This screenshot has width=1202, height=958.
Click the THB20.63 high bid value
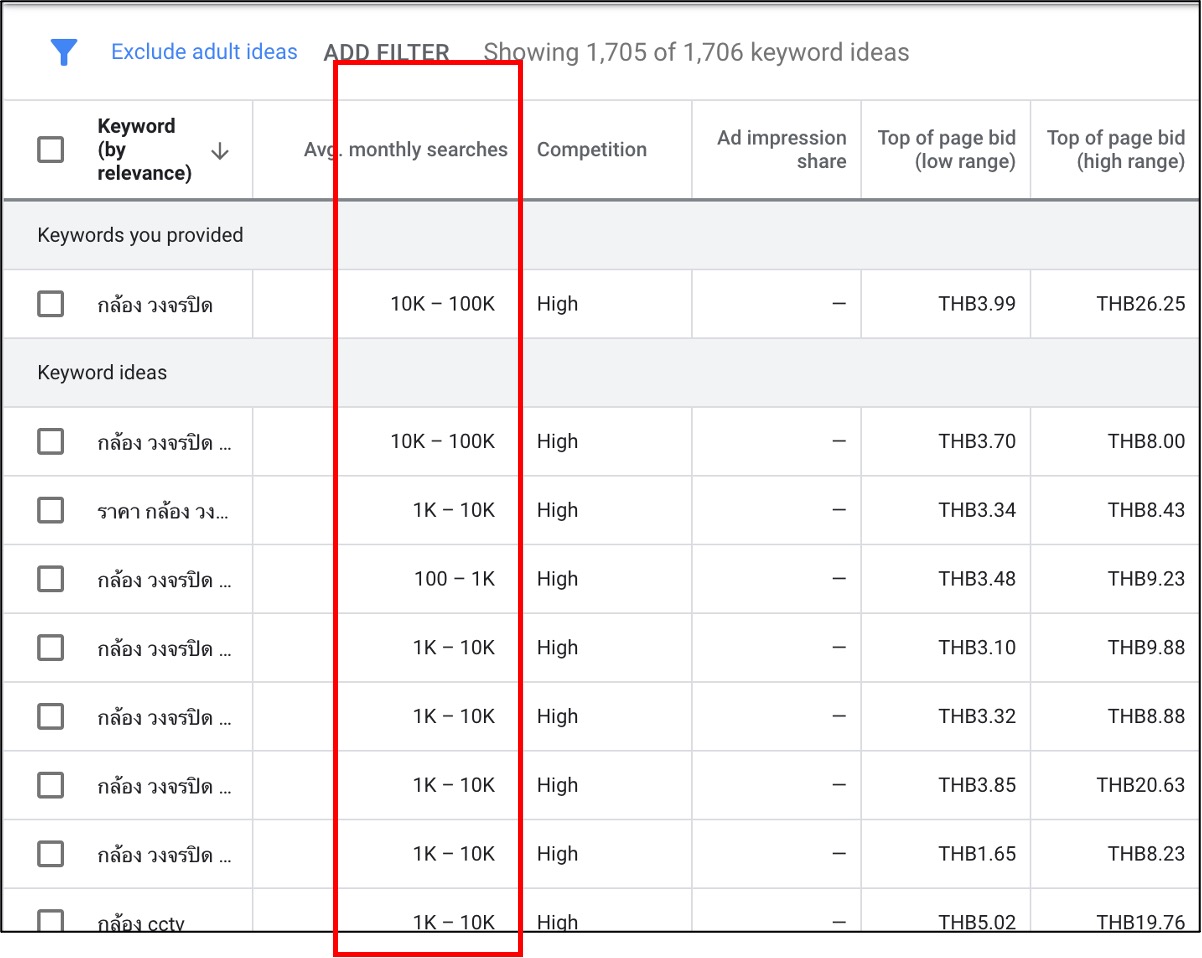click(1141, 785)
